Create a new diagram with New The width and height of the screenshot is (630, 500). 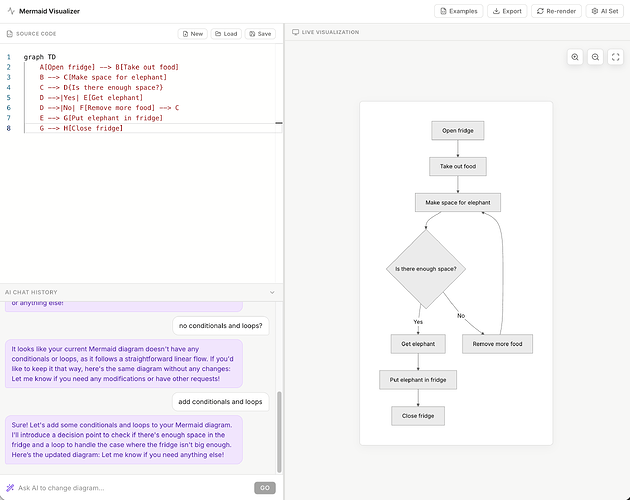[x=192, y=33]
